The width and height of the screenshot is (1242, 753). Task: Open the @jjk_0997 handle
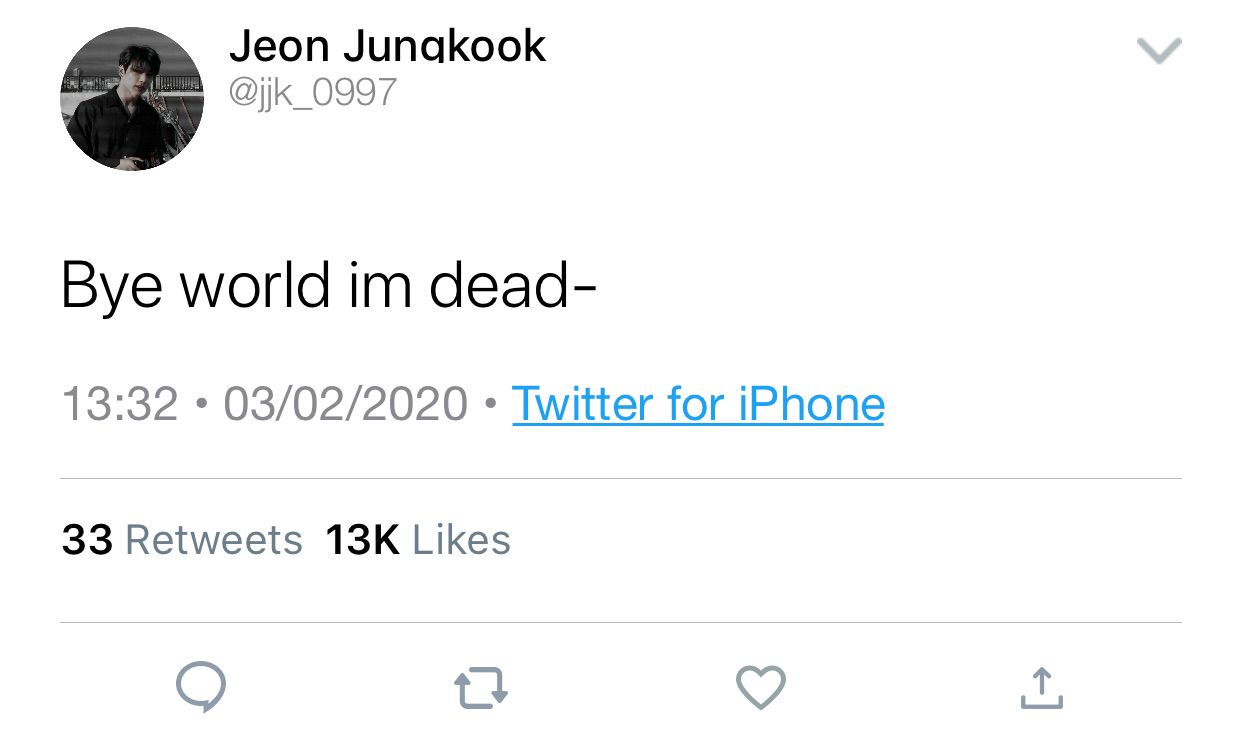click(313, 93)
